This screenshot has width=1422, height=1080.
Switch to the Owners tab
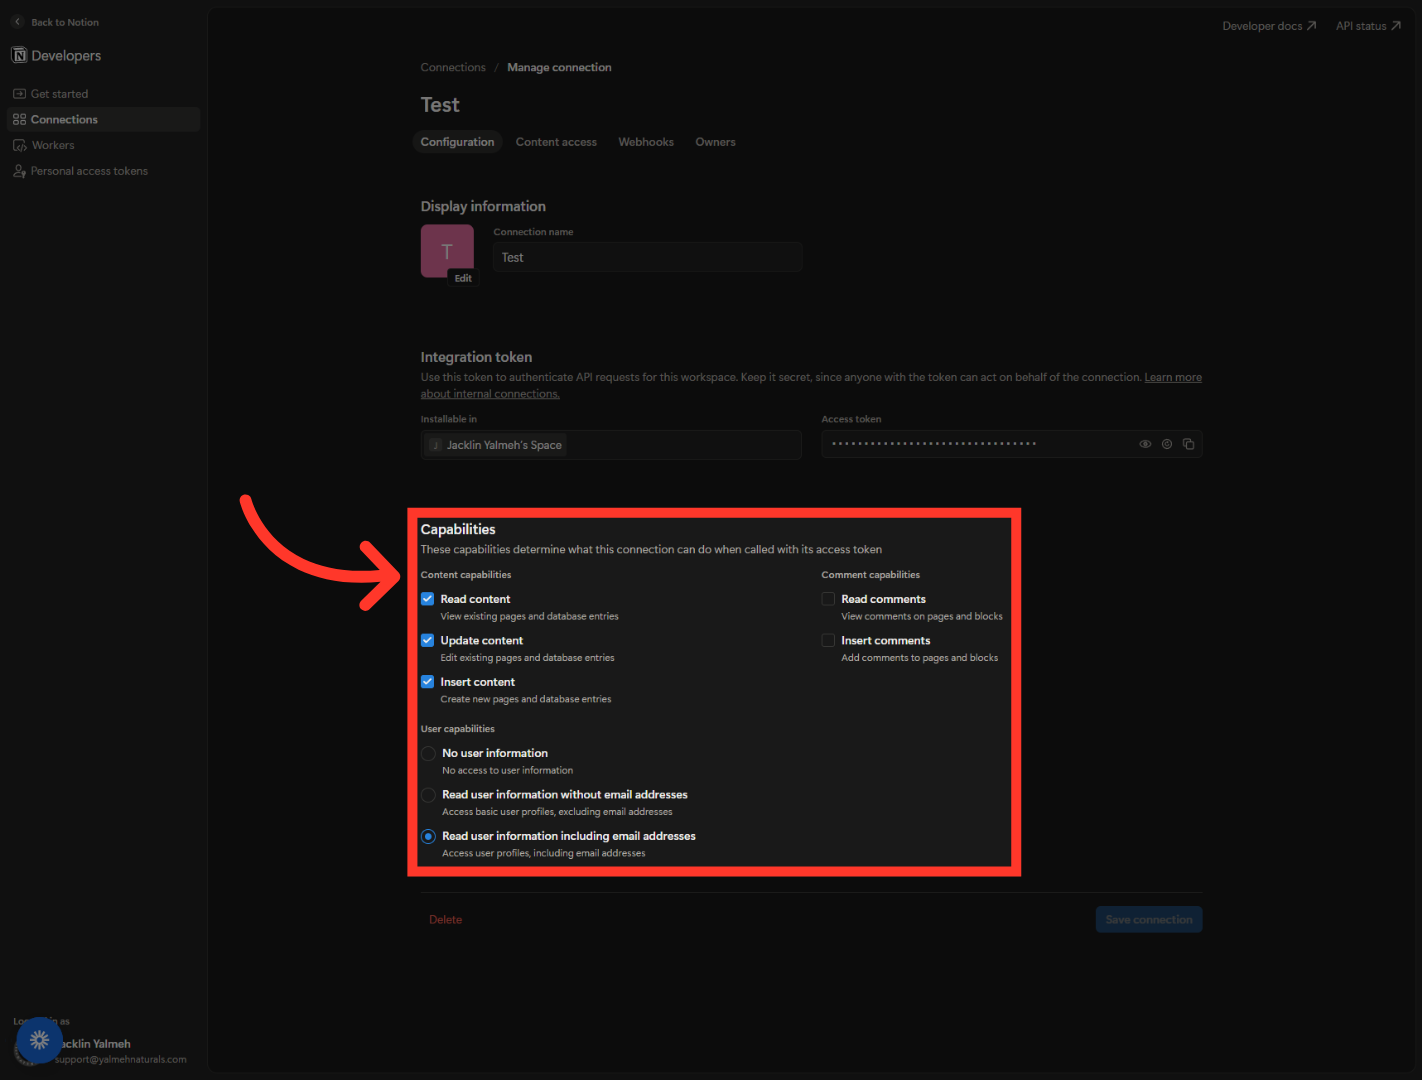click(715, 142)
